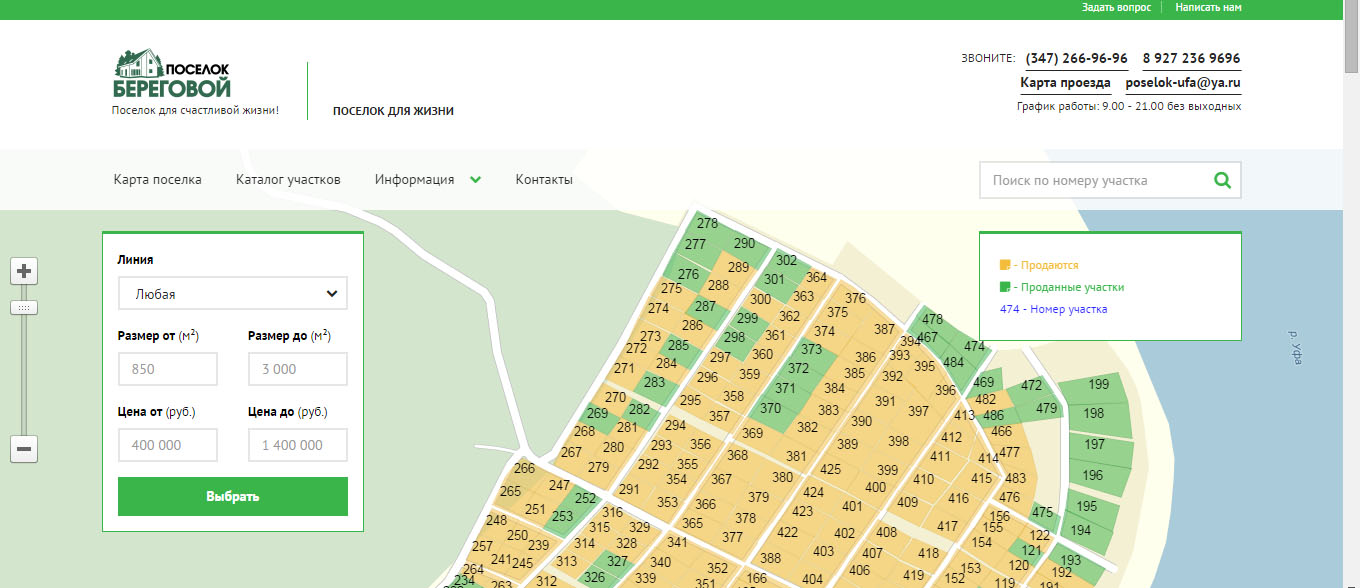1360x588 pixels.
Task: Select plot 253 on the map
Action: tap(562, 517)
